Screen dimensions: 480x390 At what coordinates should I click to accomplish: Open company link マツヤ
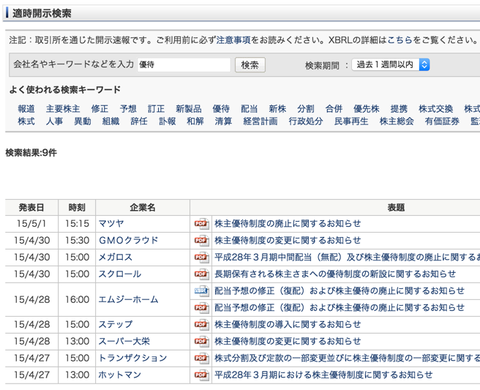[x=111, y=223]
